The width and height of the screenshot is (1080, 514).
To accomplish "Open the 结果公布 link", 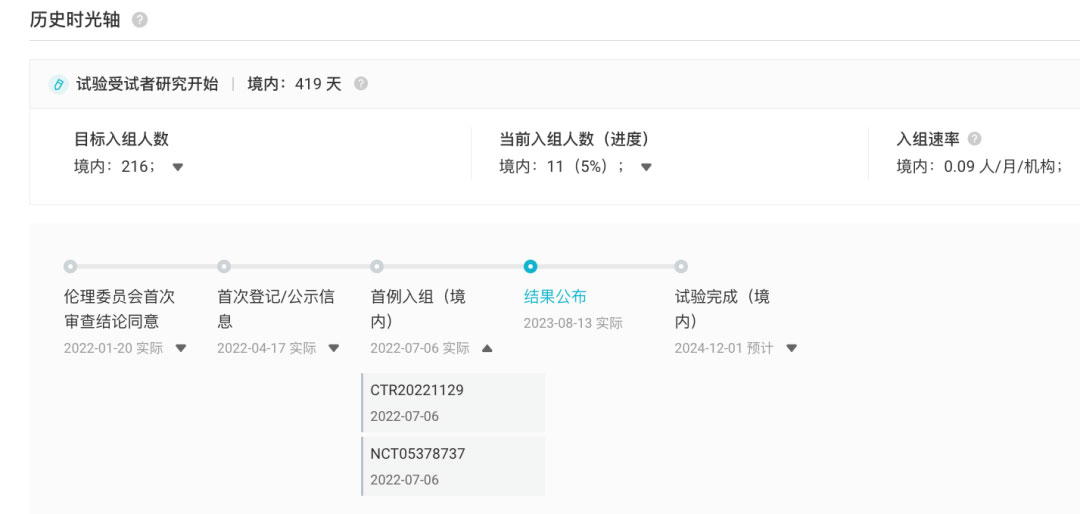I will (x=555, y=297).
